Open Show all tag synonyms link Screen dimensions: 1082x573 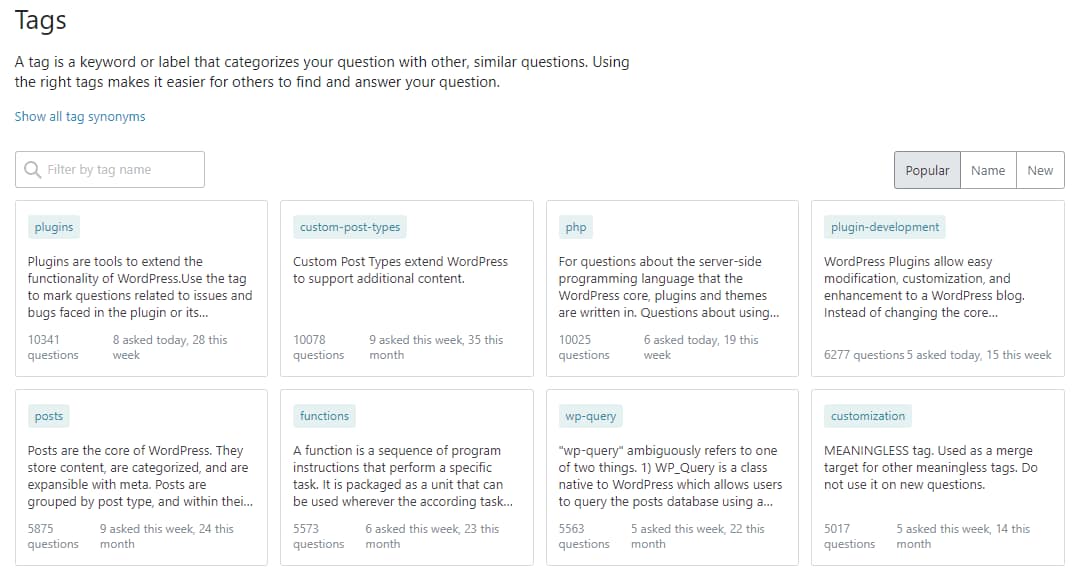pos(80,117)
